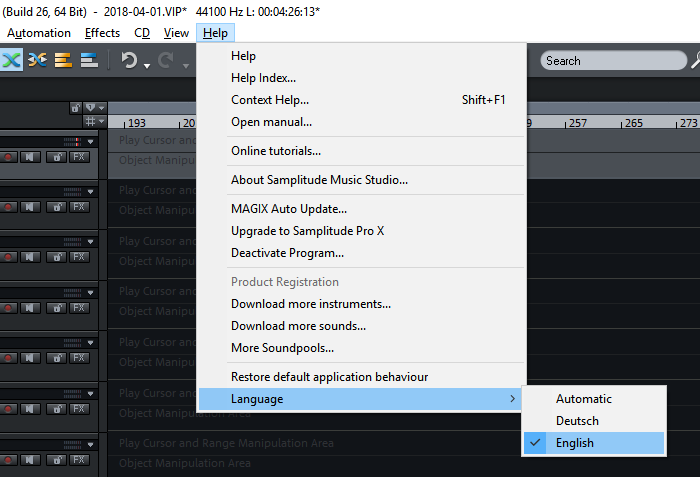Click Upgrade to Samplitude Pro X

point(307,231)
